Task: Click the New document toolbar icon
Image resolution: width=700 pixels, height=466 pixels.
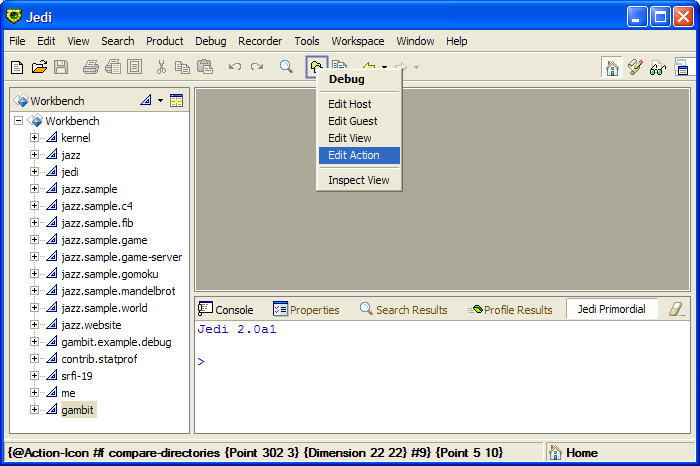Action: pyautogui.click(x=17, y=67)
